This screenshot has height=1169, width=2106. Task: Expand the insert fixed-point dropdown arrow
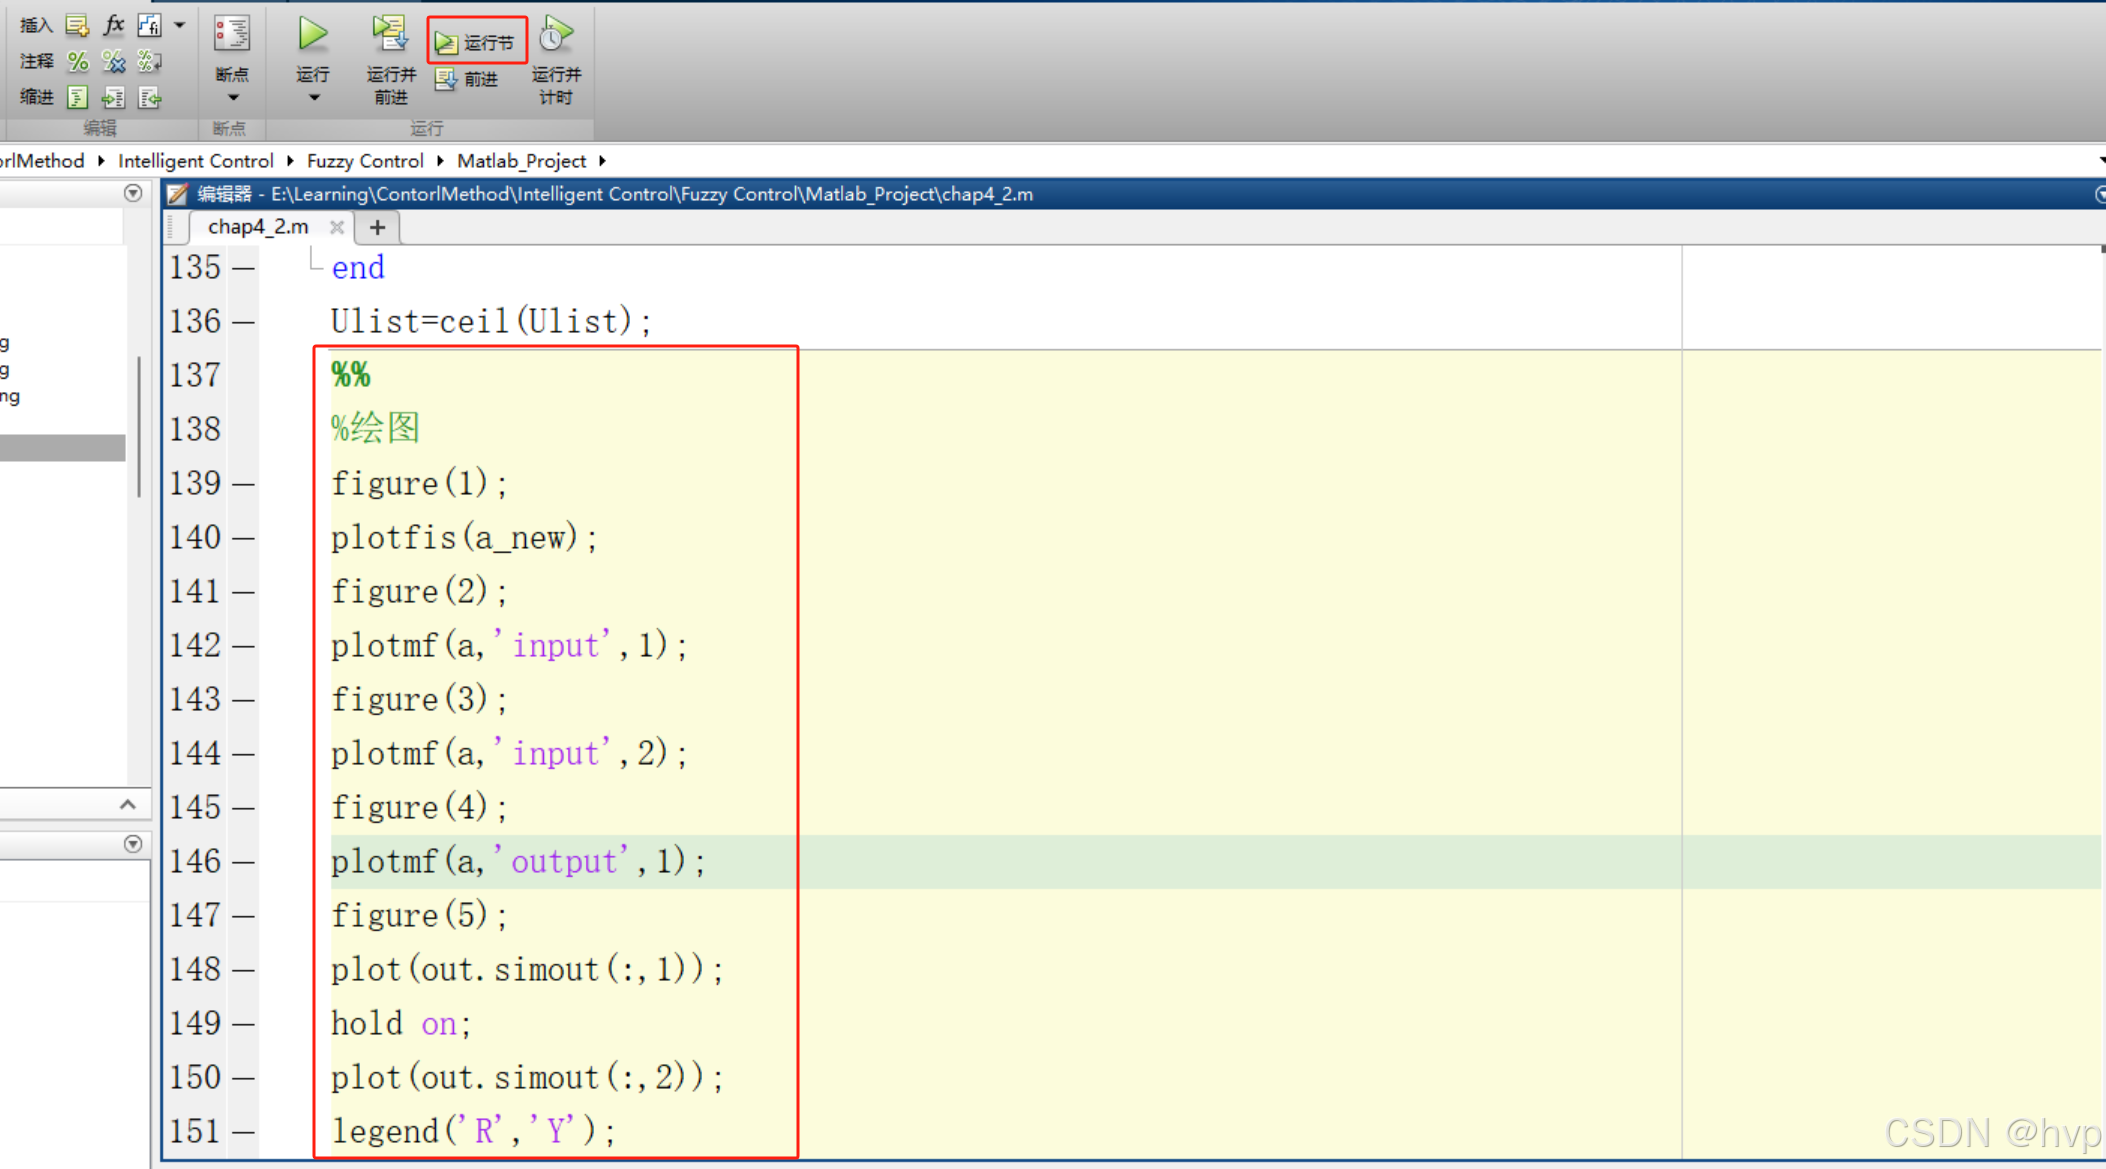click(180, 25)
